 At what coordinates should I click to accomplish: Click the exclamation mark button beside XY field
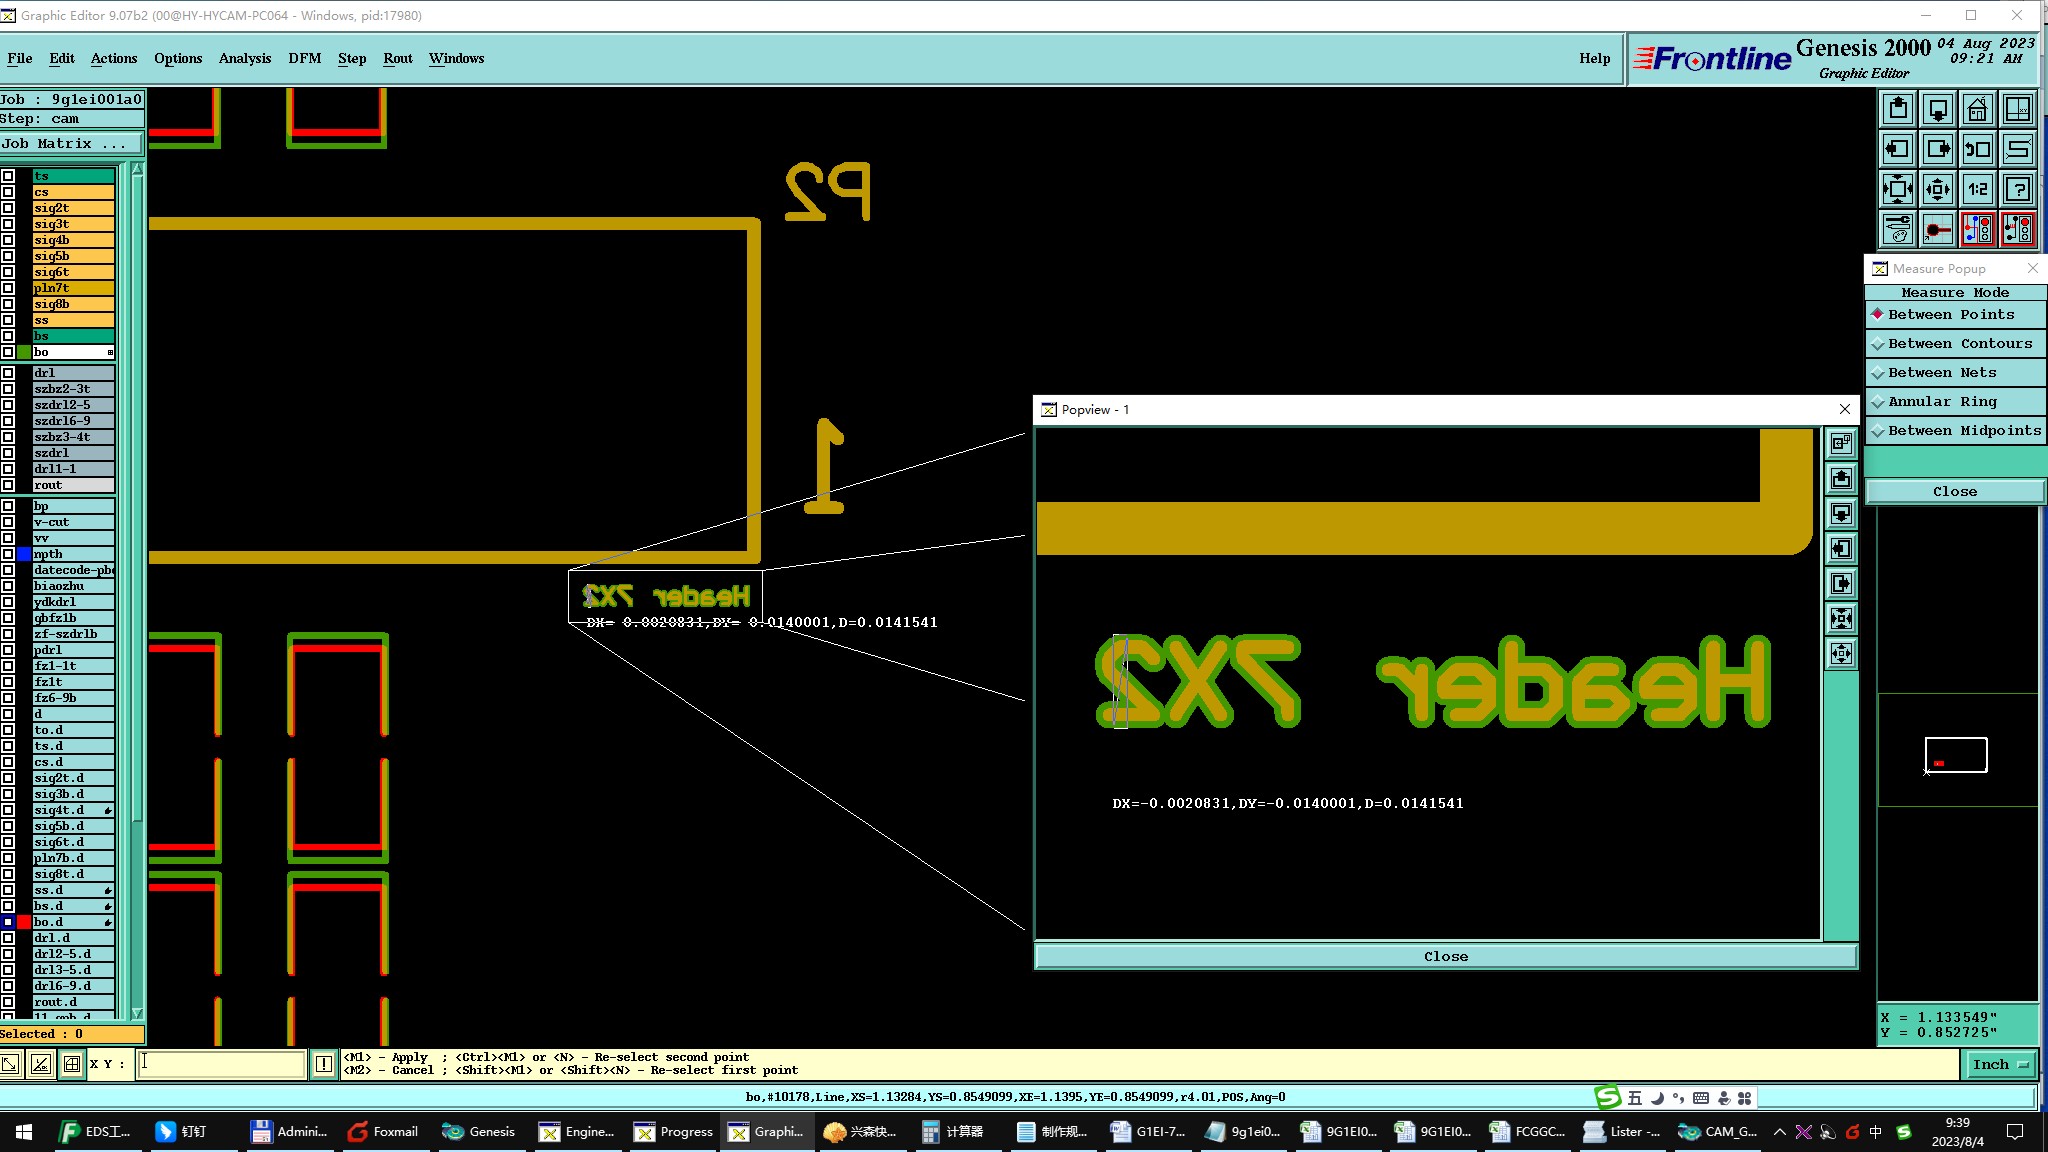(x=324, y=1064)
